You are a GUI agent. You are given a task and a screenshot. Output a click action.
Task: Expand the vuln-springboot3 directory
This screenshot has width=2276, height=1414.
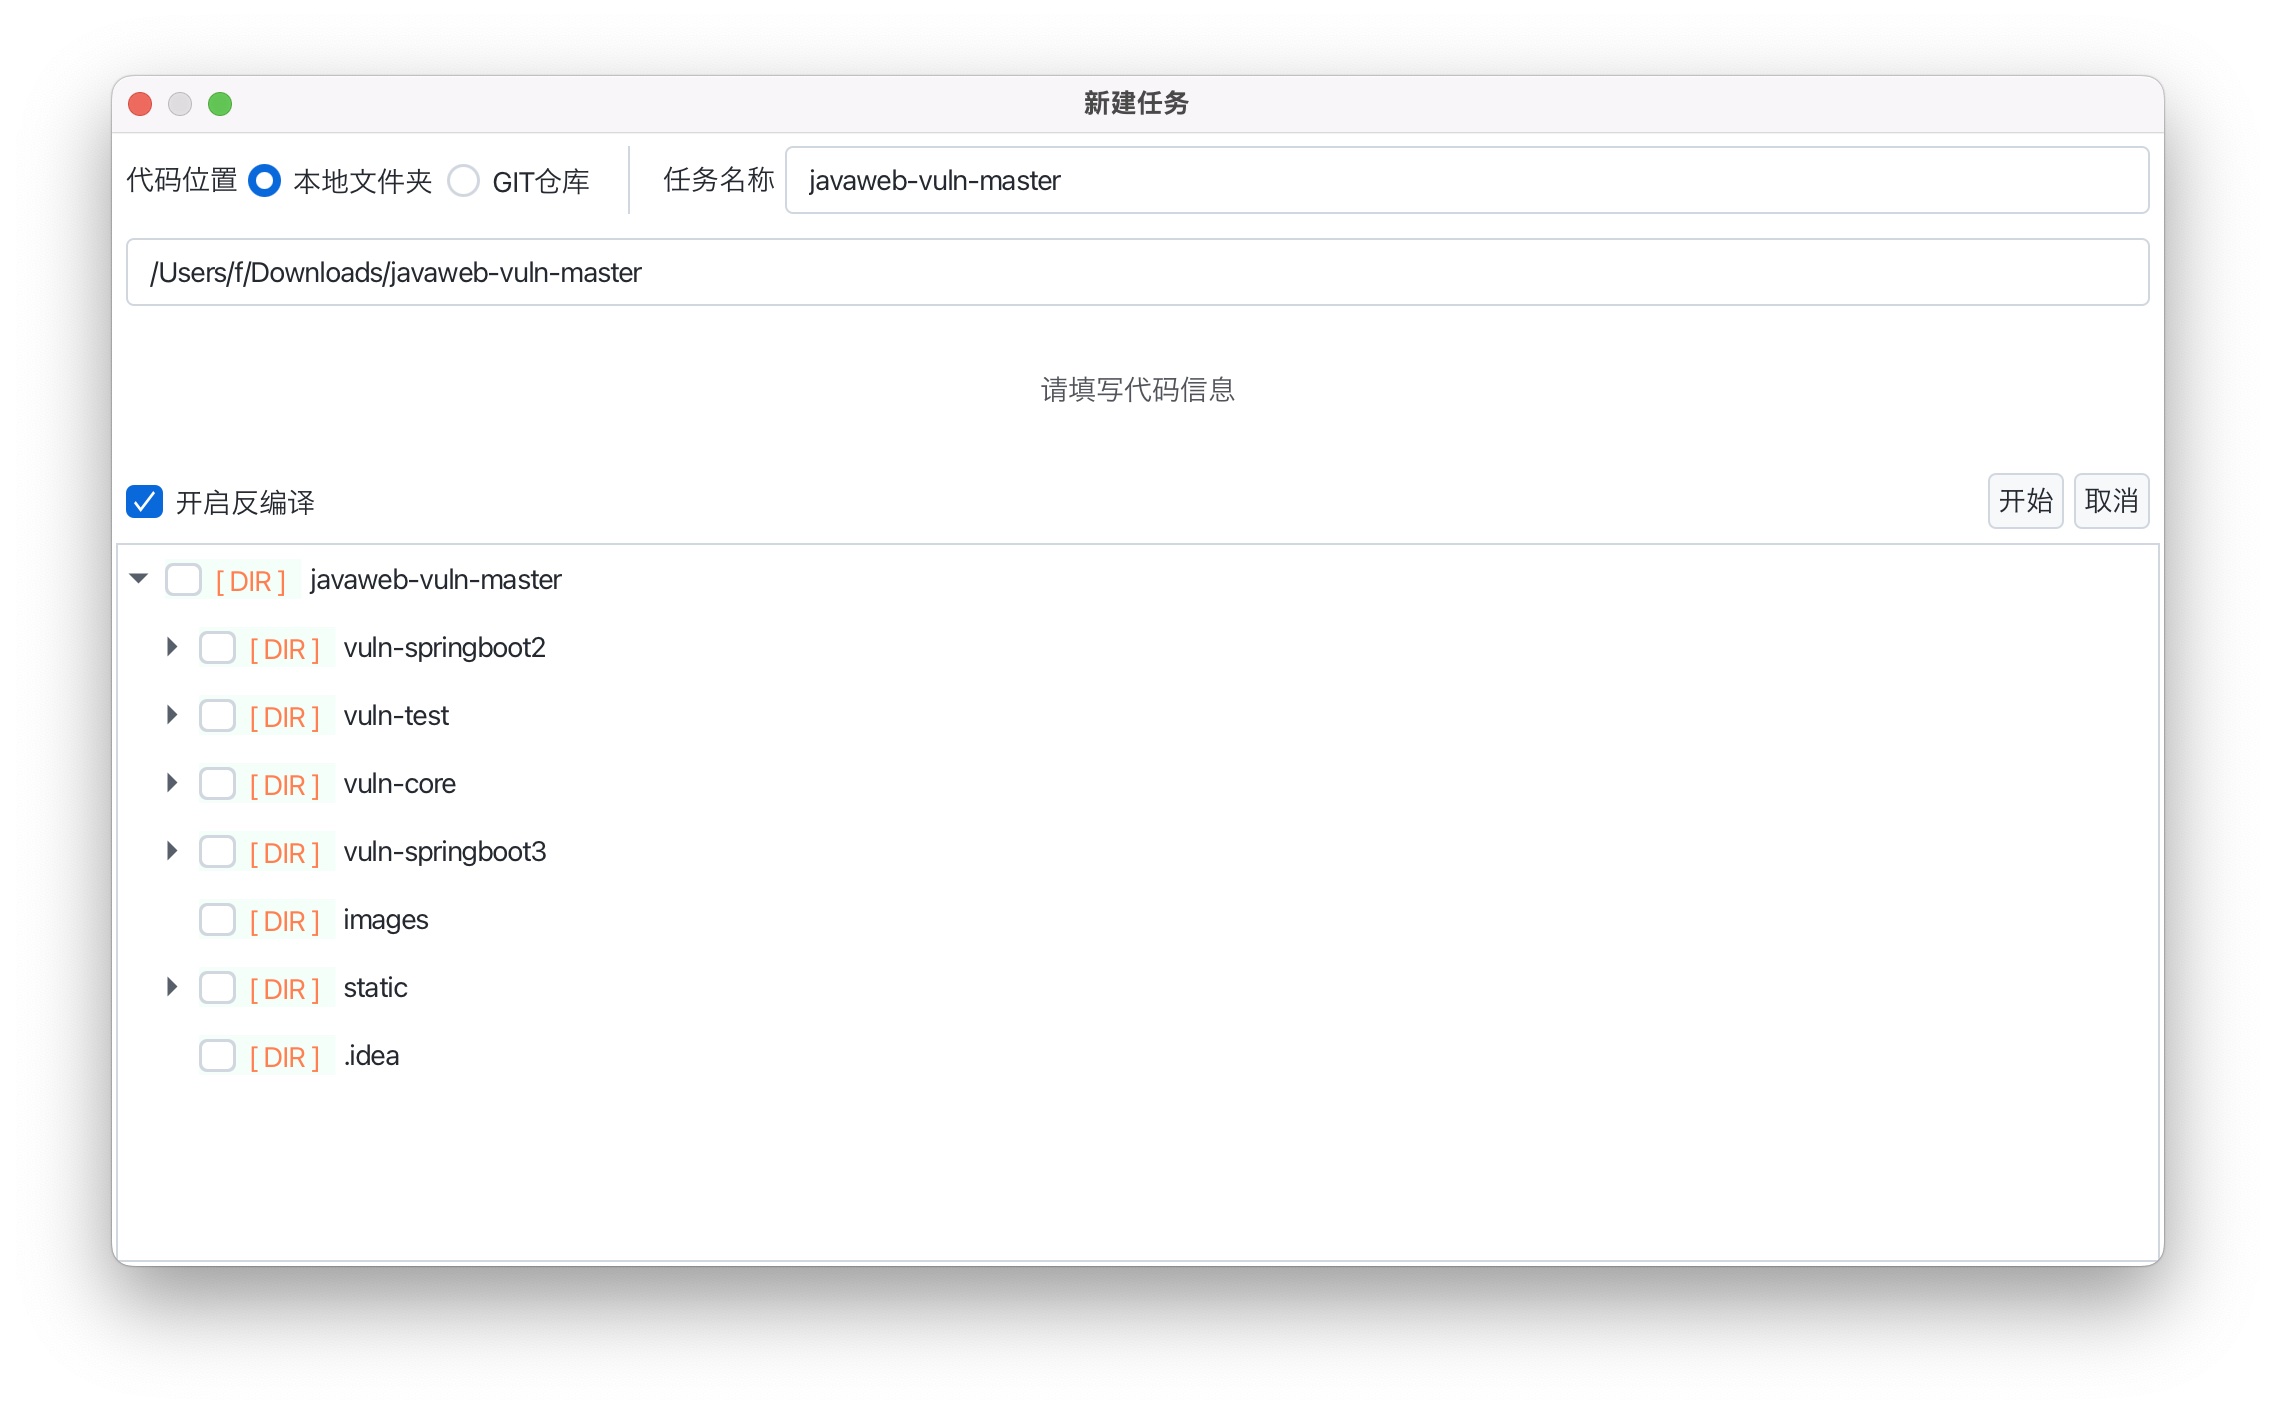pyautogui.click(x=172, y=852)
